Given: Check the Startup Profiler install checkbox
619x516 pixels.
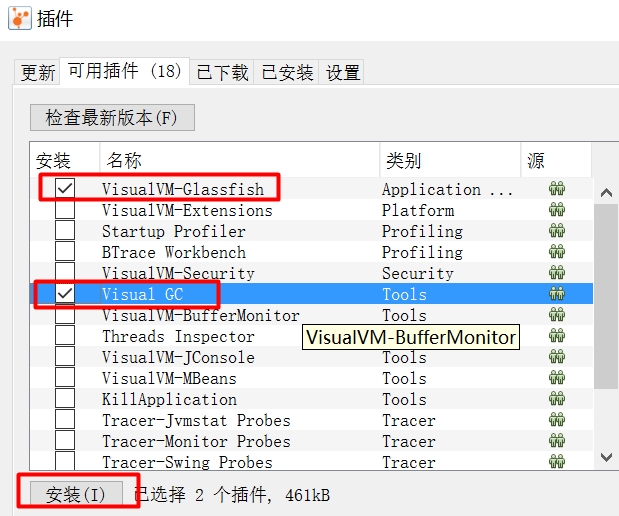Looking at the screenshot, I should click(x=65, y=230).
